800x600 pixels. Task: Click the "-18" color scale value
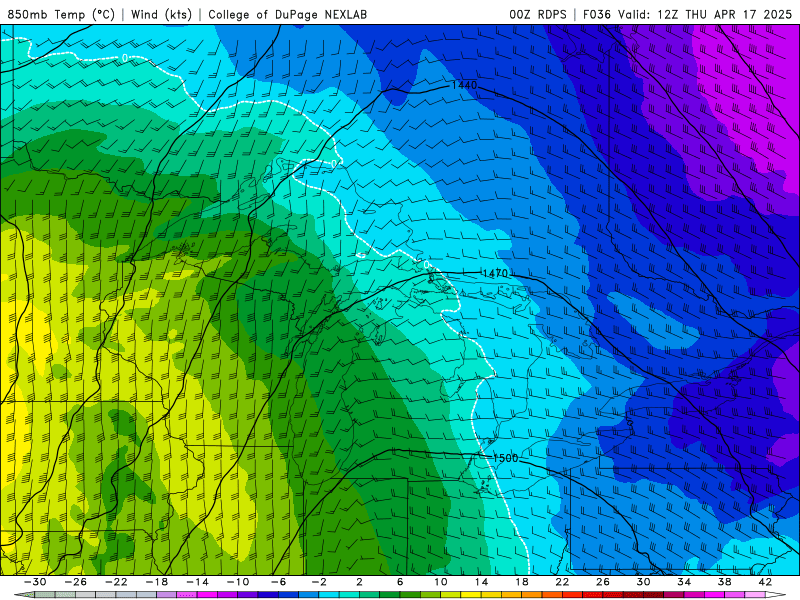157,582
